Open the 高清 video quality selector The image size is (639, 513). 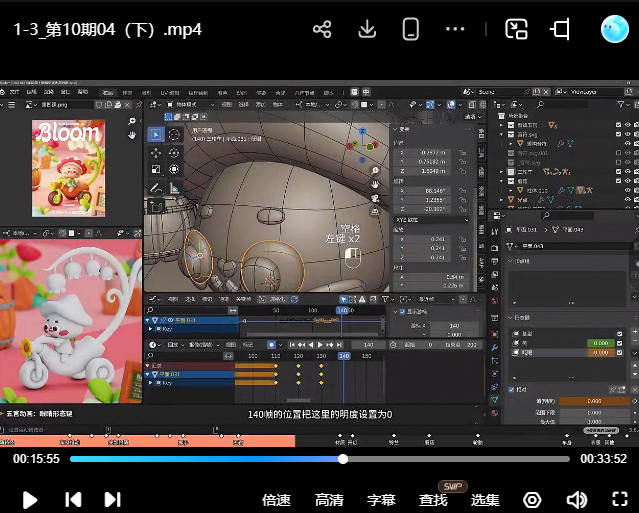click(329, 499)
